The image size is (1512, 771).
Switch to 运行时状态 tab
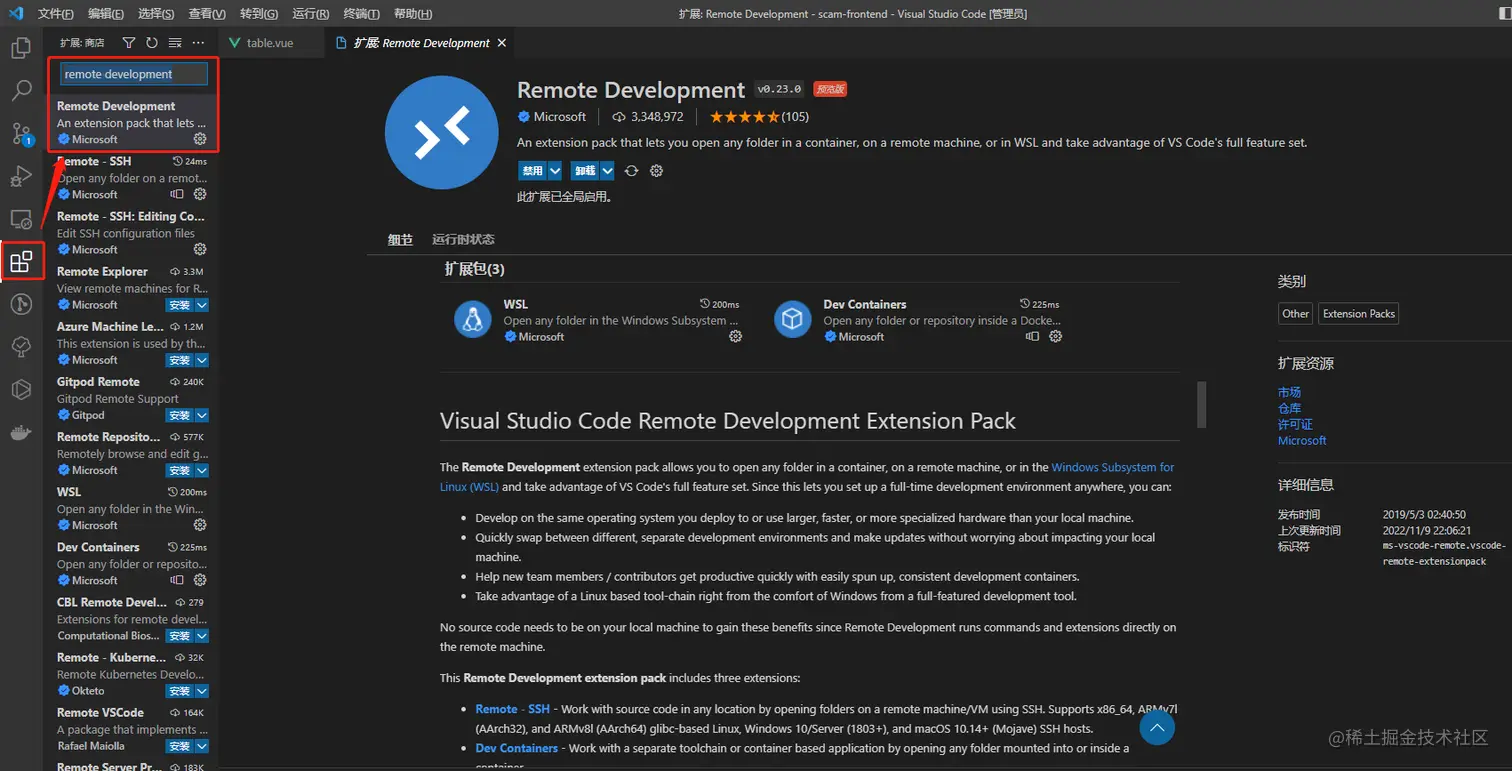463,240
